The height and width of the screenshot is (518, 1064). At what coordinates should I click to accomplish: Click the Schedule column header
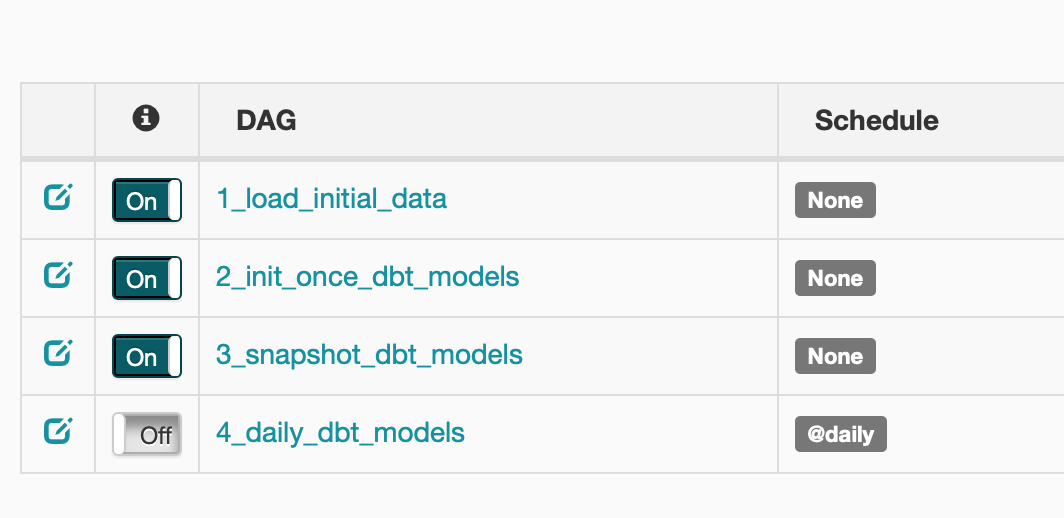click(x=877, y=121)
